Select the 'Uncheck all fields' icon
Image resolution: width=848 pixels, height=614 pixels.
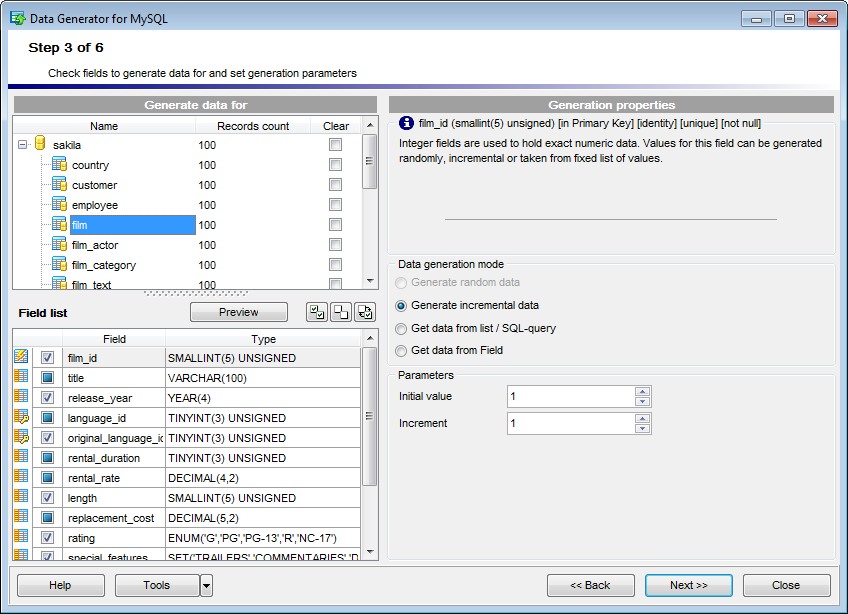tap(340, 312)
